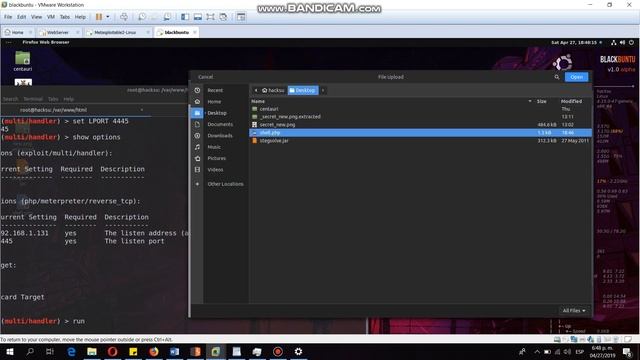Open the VMware View menu

(x=36, y=17)
